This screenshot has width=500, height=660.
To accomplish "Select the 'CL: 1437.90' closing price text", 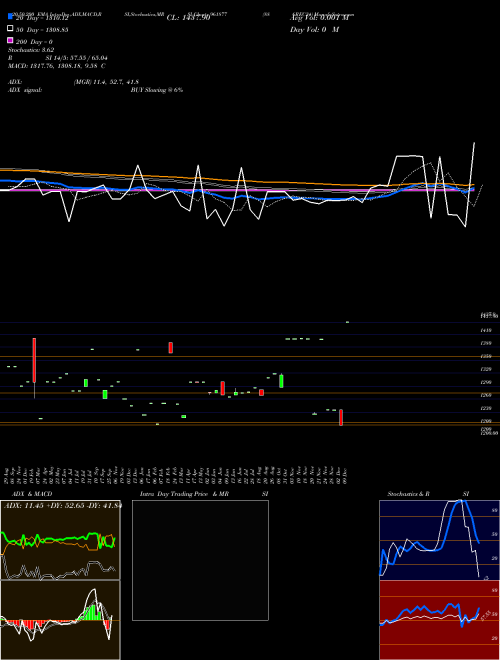I will pos(188,18).
